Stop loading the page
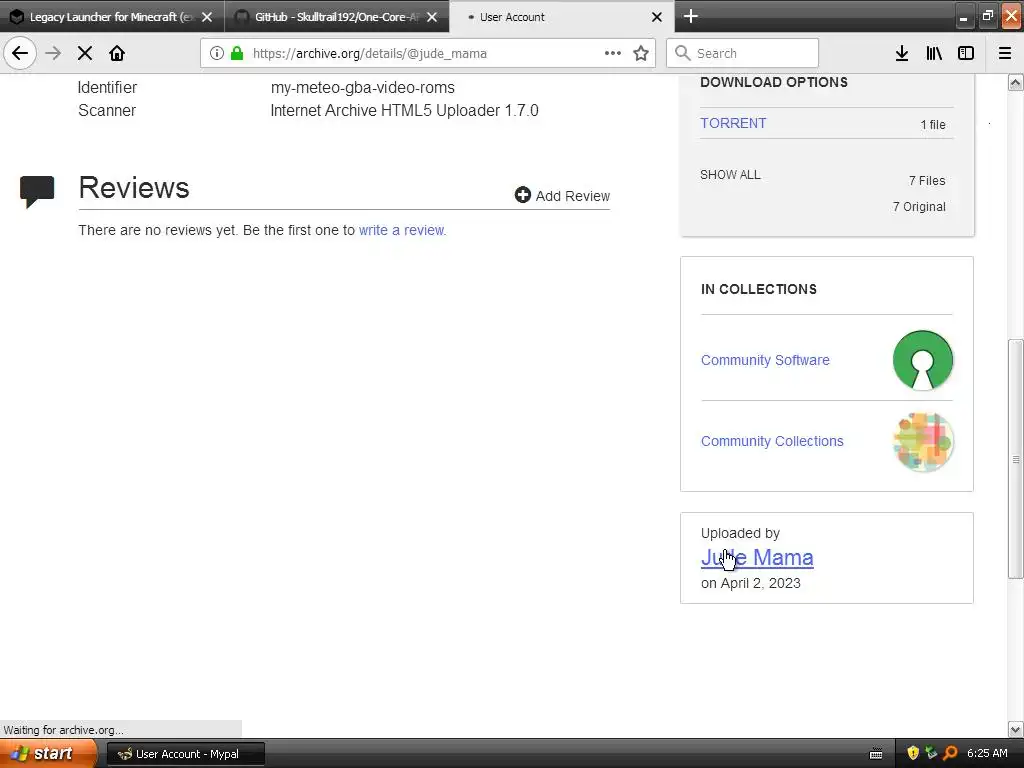1024x768 pixels. coord(85,53)
